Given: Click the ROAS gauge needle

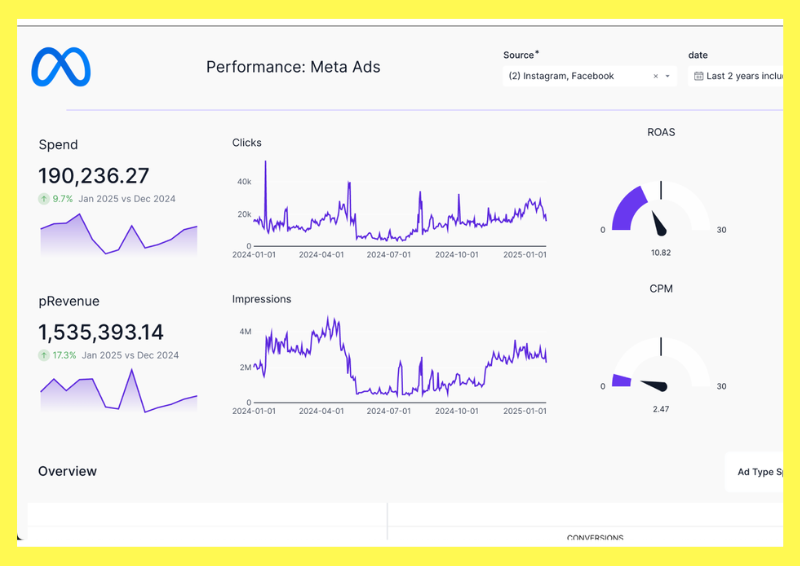Looking at the screenshot, I should pos(659,224).
